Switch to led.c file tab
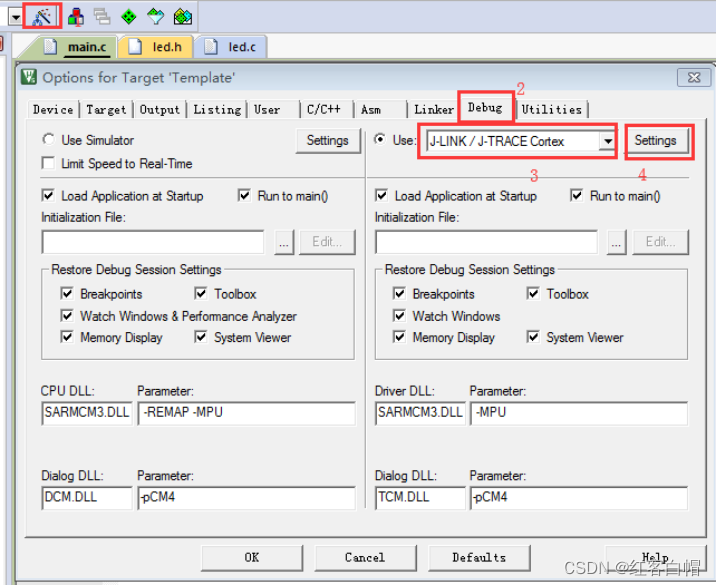The width and height of the screenshot is (716, 586). pyautogui.click(x=232, y=47)
